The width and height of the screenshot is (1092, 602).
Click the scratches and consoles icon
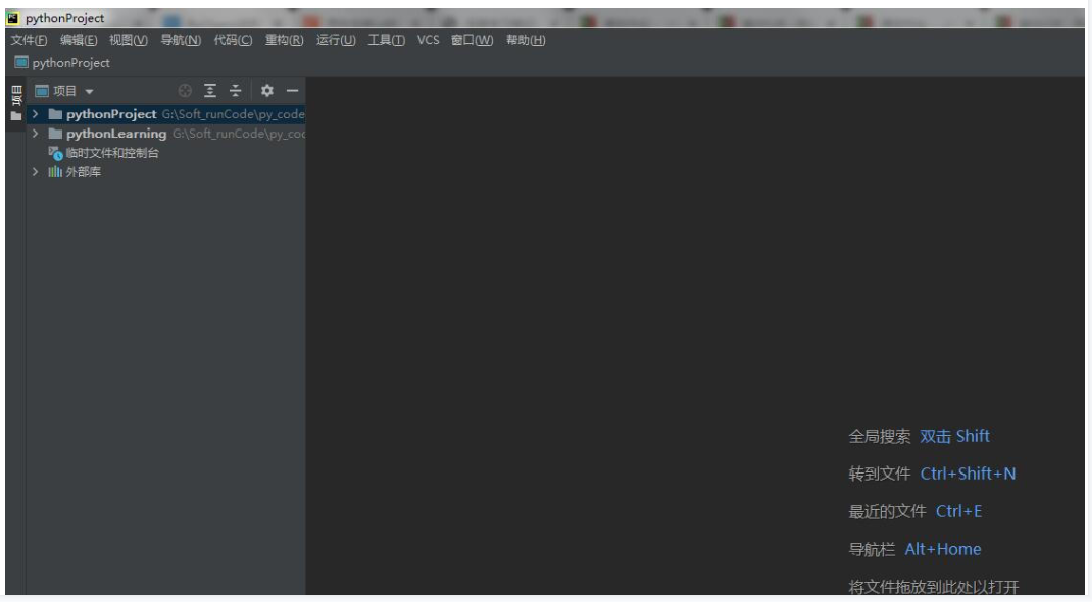[x=55, y=153]
